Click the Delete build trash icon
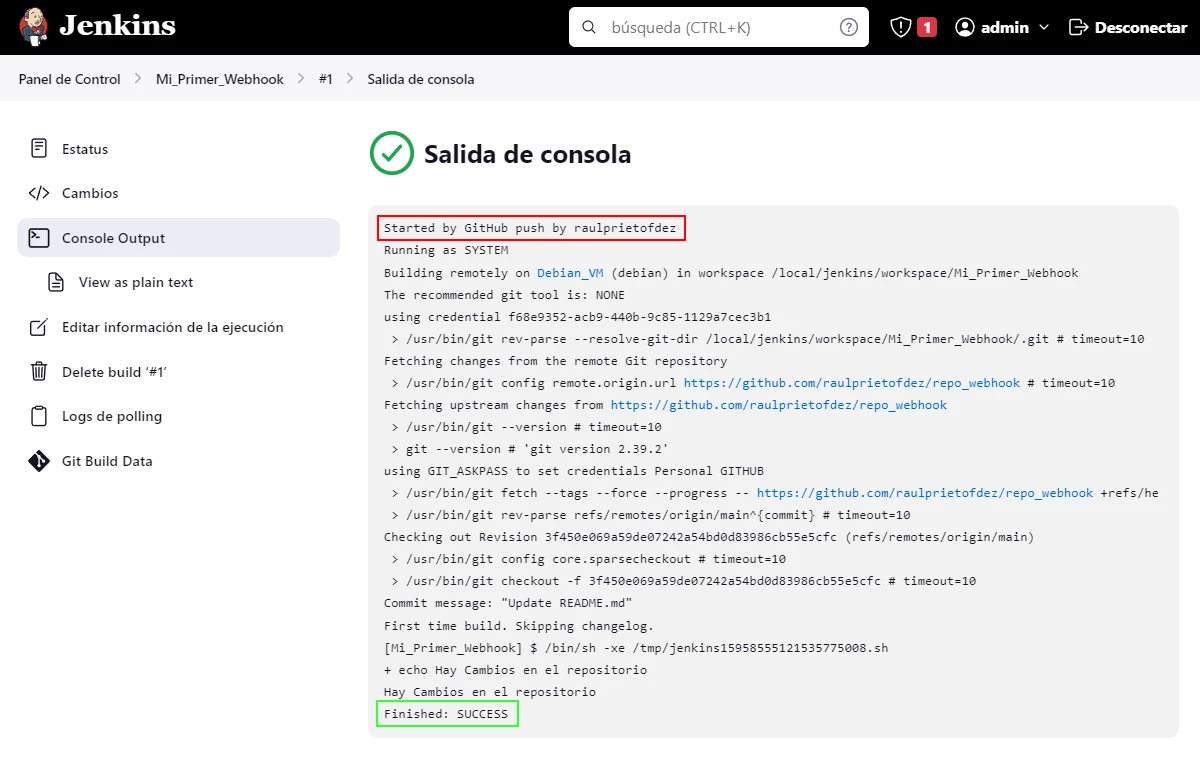The height and width of the screenshot is (780, 1200). (38, 371)
